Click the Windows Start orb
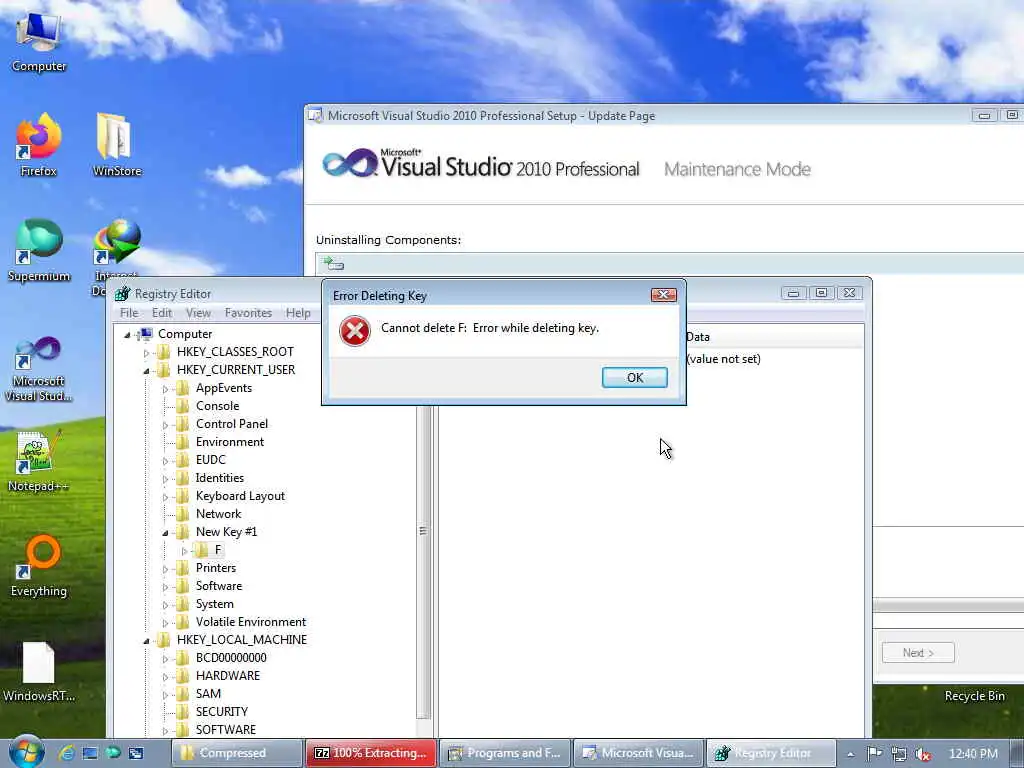 coord(27,752)
